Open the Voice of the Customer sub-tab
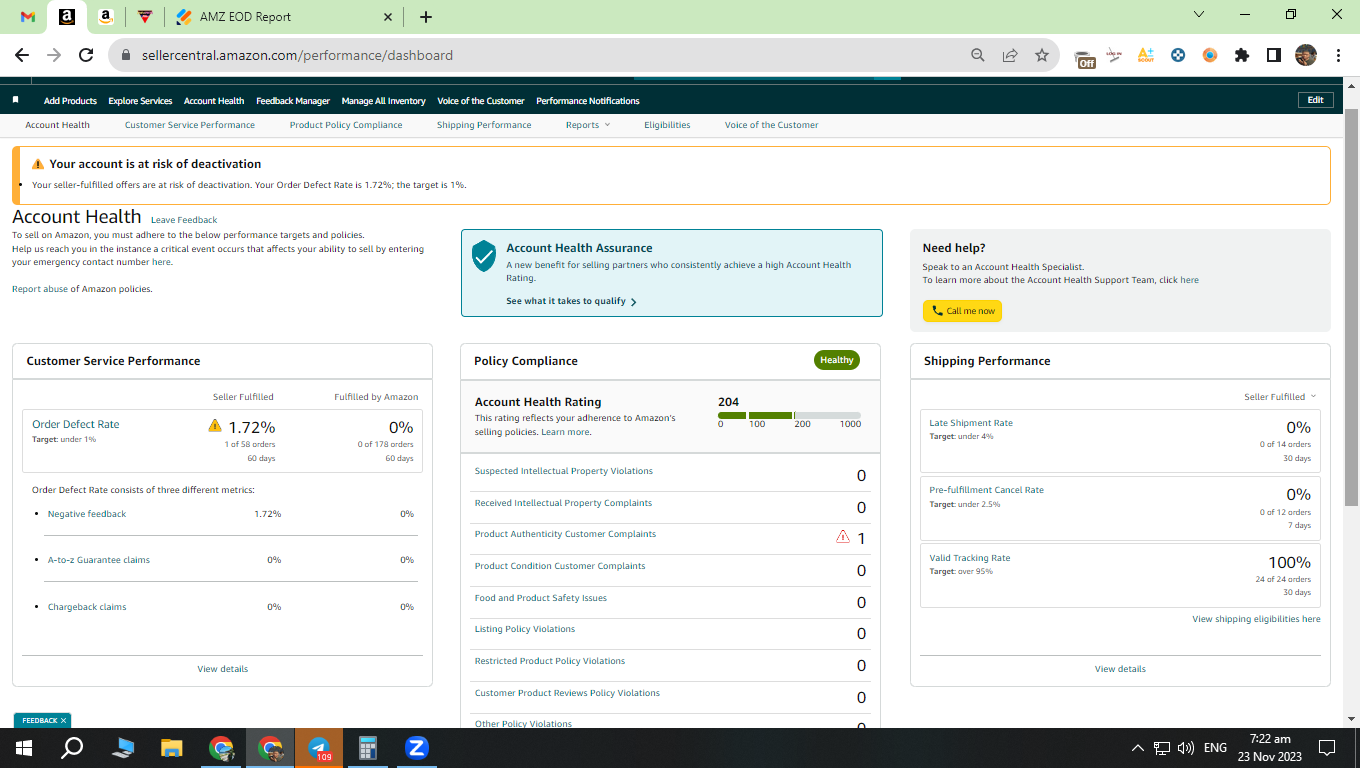Screen dimensions: 1360x768 (772, 125)
